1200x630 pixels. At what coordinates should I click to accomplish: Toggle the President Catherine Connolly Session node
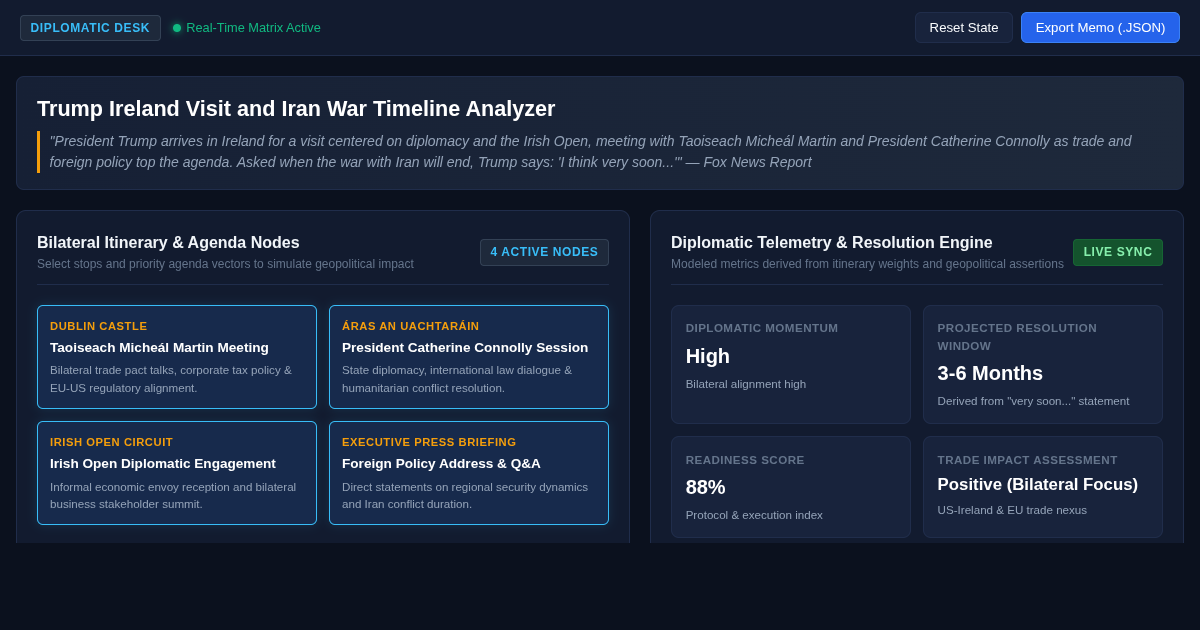[469, 357]
